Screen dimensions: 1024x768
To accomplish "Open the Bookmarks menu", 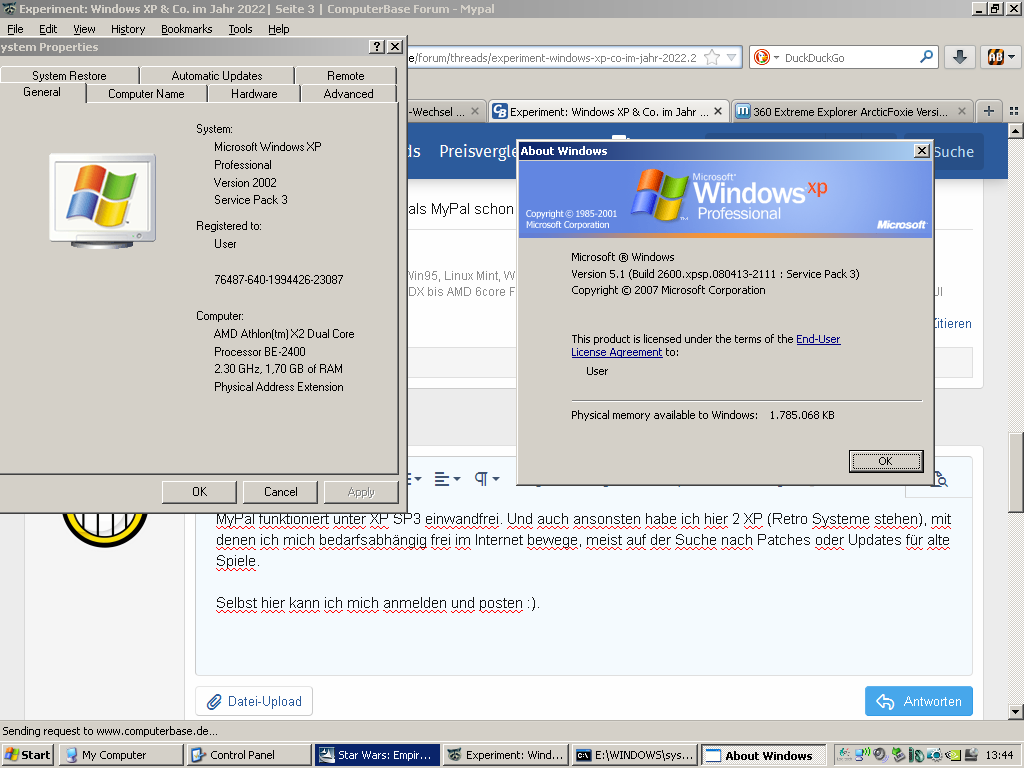I will pos(187,29).
